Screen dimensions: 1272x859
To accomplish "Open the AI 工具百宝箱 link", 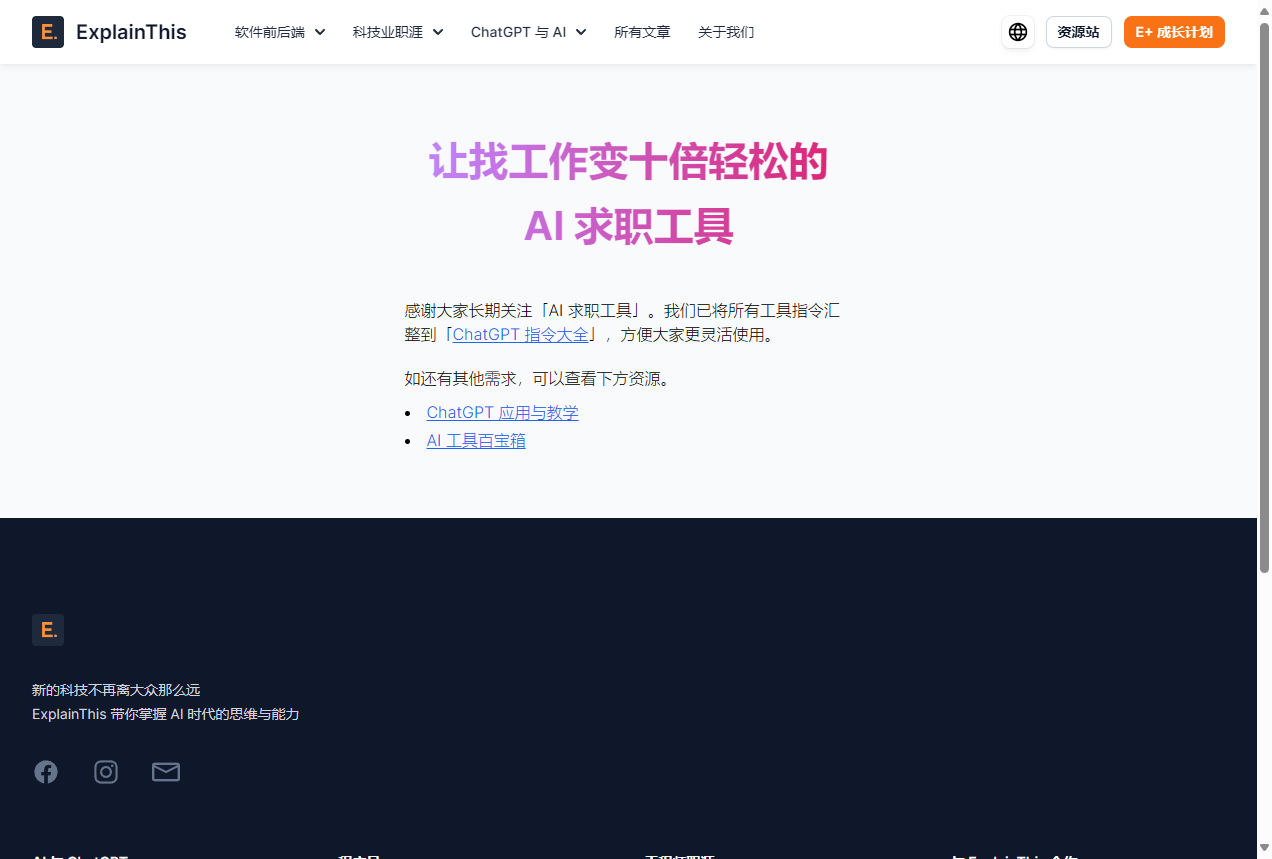I will pos(476,441).
